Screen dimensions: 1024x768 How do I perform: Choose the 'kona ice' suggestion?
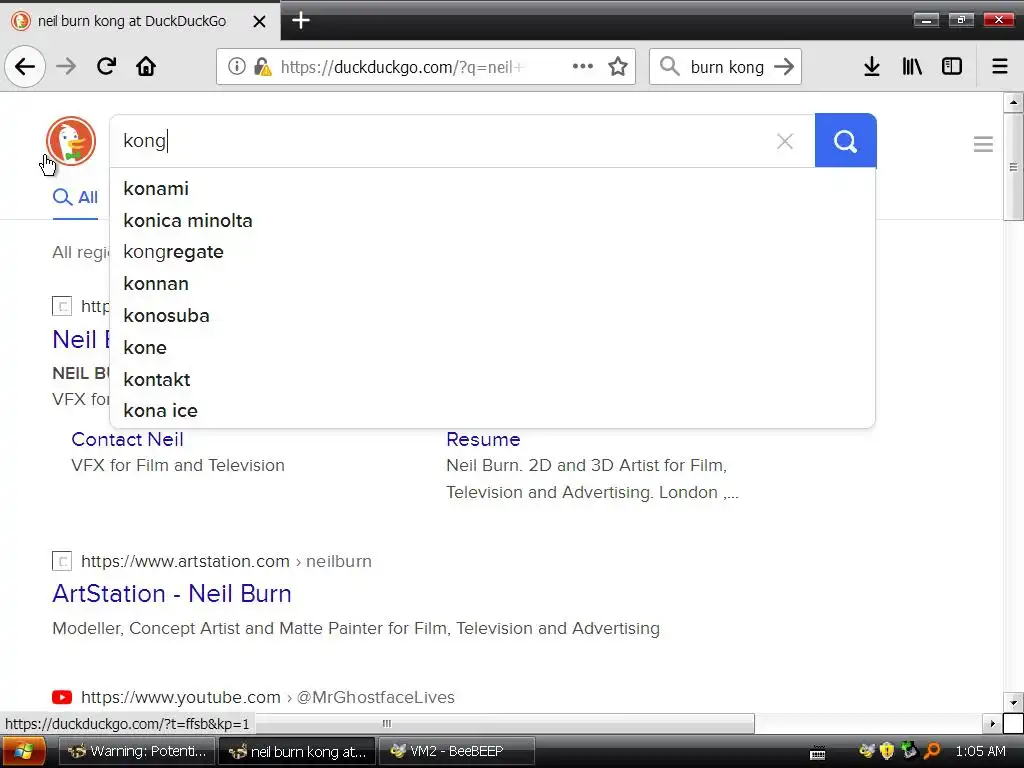pos(493,411)
